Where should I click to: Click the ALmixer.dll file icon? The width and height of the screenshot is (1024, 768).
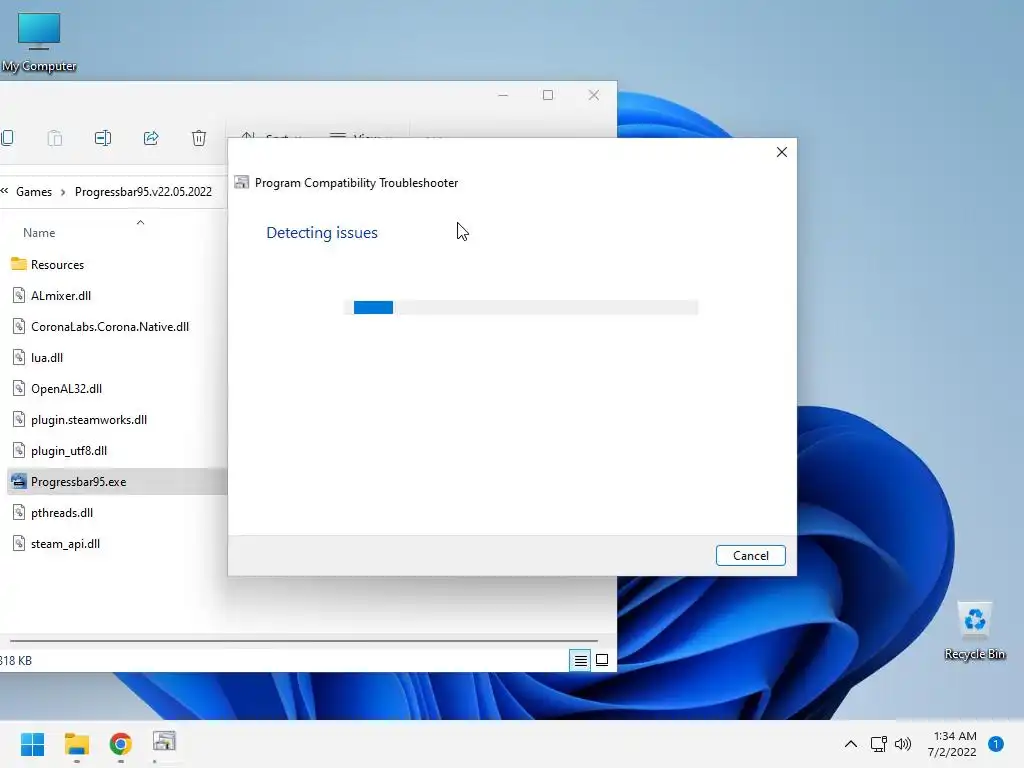19,295
